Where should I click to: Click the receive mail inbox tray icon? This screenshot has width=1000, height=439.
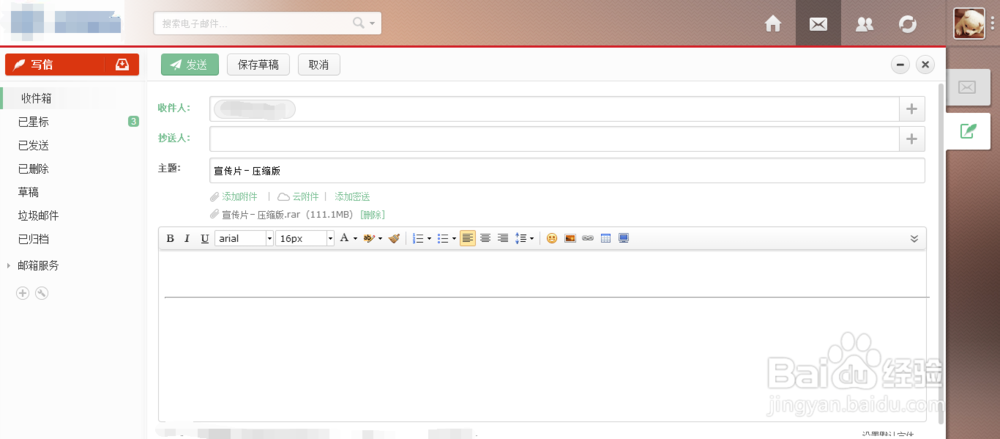tap(122, 64)
